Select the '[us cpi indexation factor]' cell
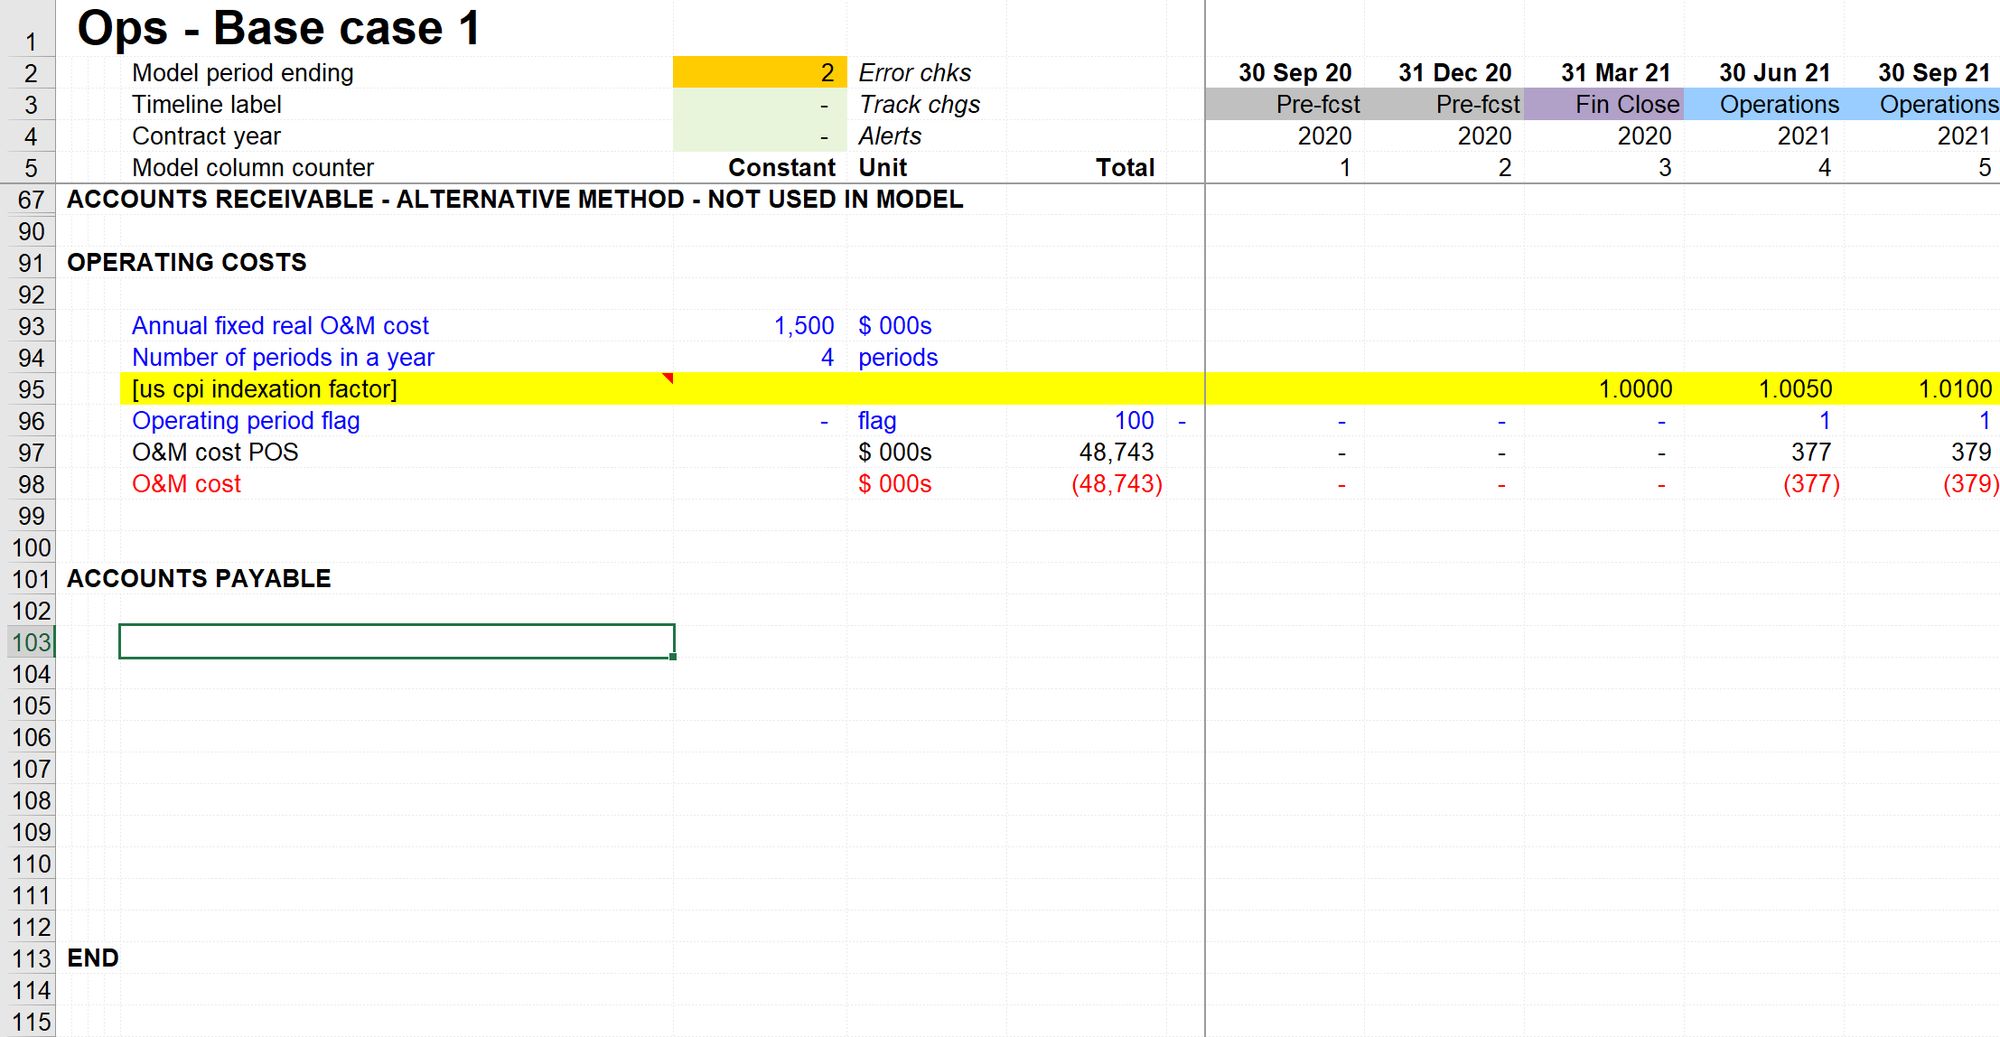The width and height of the screenshot is (2000, 1037). click(396, 389)
